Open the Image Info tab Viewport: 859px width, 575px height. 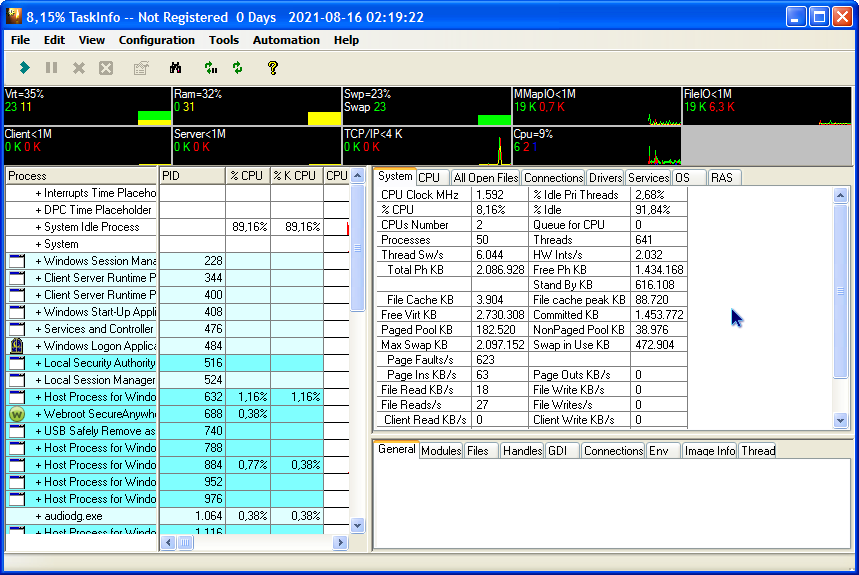pyautogui.click(x=710, y=451)
